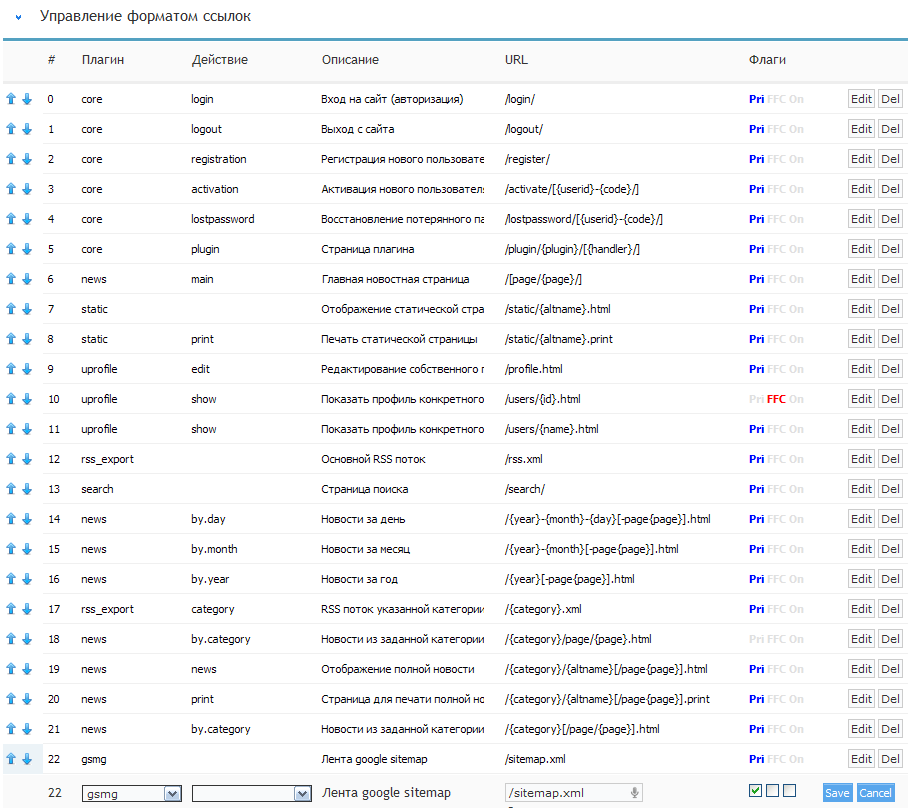Tick the third flag checkbox
The image size is (913, 808).
tap(789, 791)
